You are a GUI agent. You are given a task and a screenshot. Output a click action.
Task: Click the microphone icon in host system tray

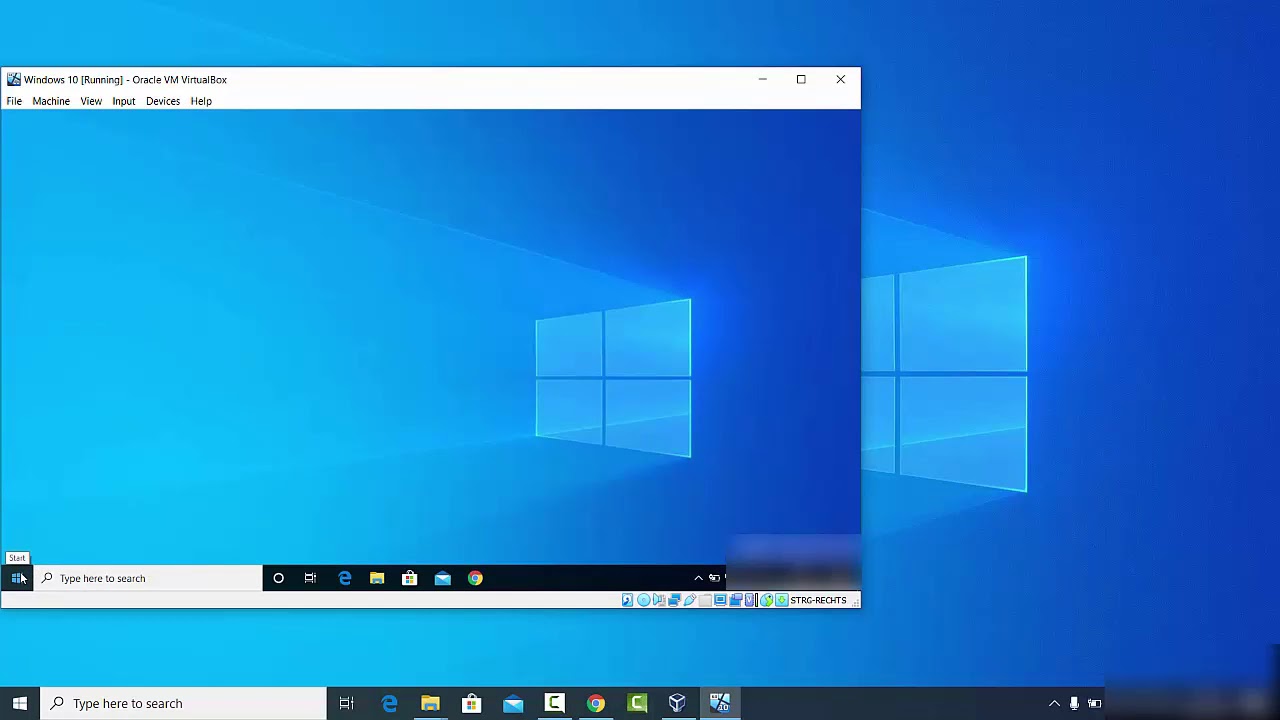1074,703
